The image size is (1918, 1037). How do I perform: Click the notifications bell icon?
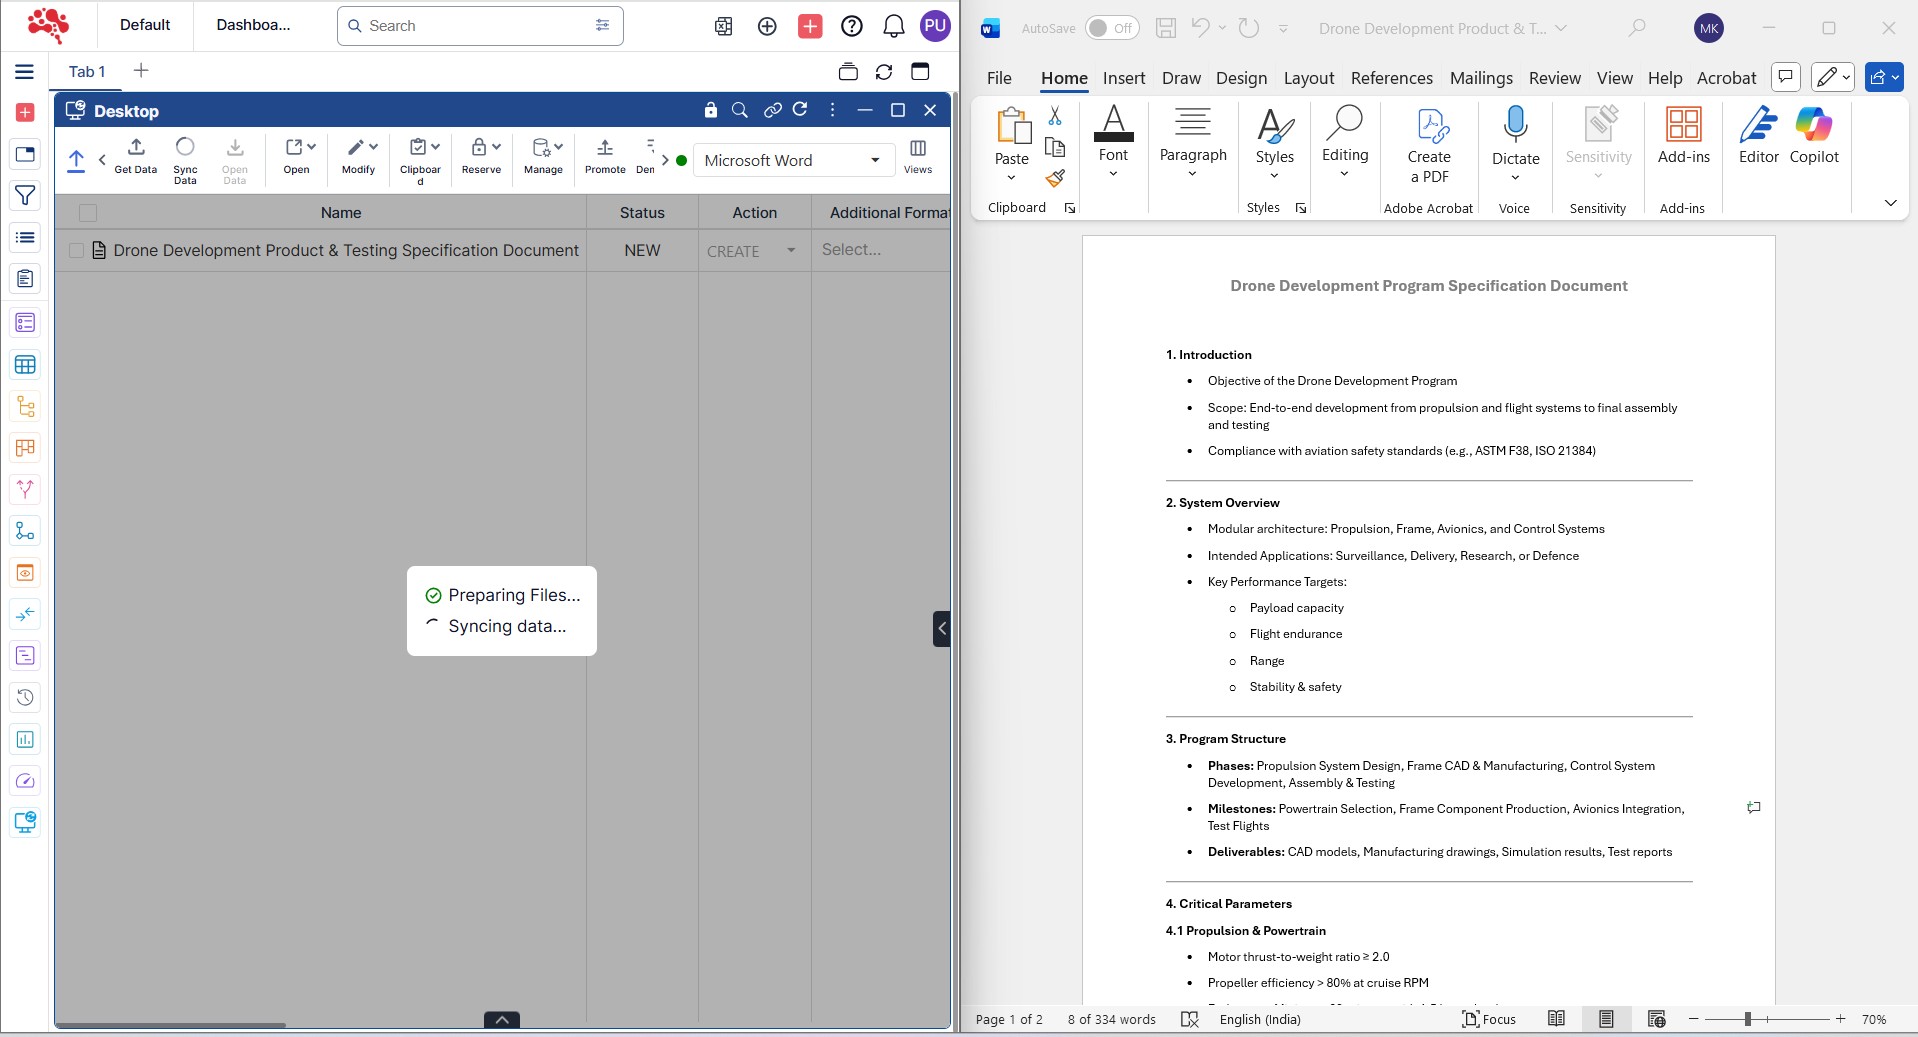[x=893, y=26]
